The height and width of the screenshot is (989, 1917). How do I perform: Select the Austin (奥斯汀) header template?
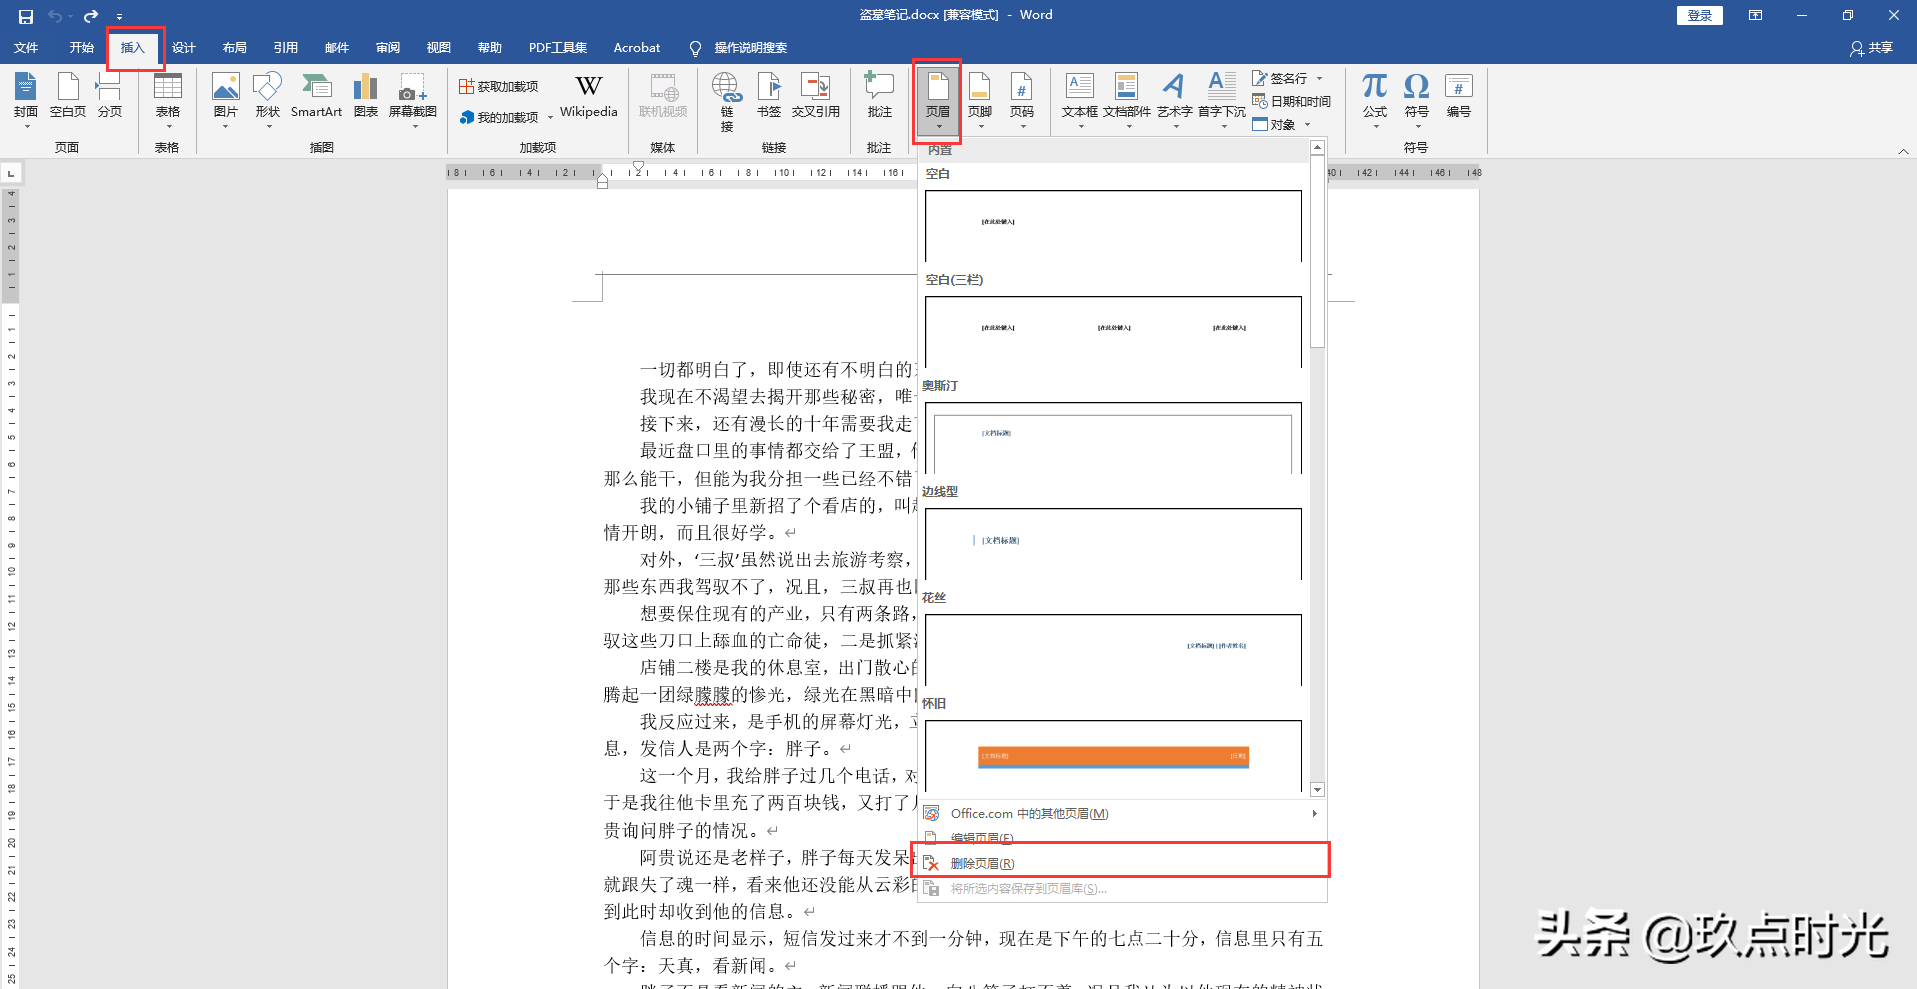point(1113,438)
